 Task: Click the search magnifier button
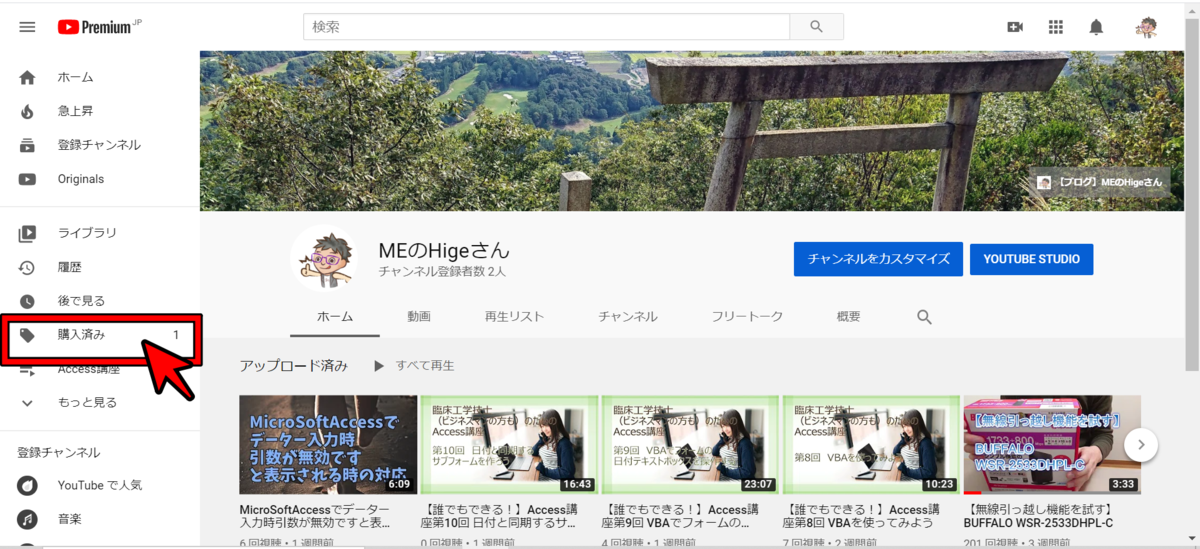tap(816, 27)
